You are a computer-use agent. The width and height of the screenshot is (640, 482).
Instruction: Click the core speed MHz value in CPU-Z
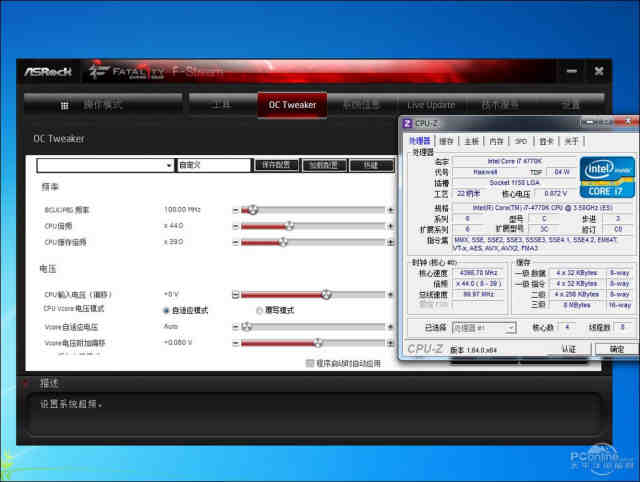point(478,273)
